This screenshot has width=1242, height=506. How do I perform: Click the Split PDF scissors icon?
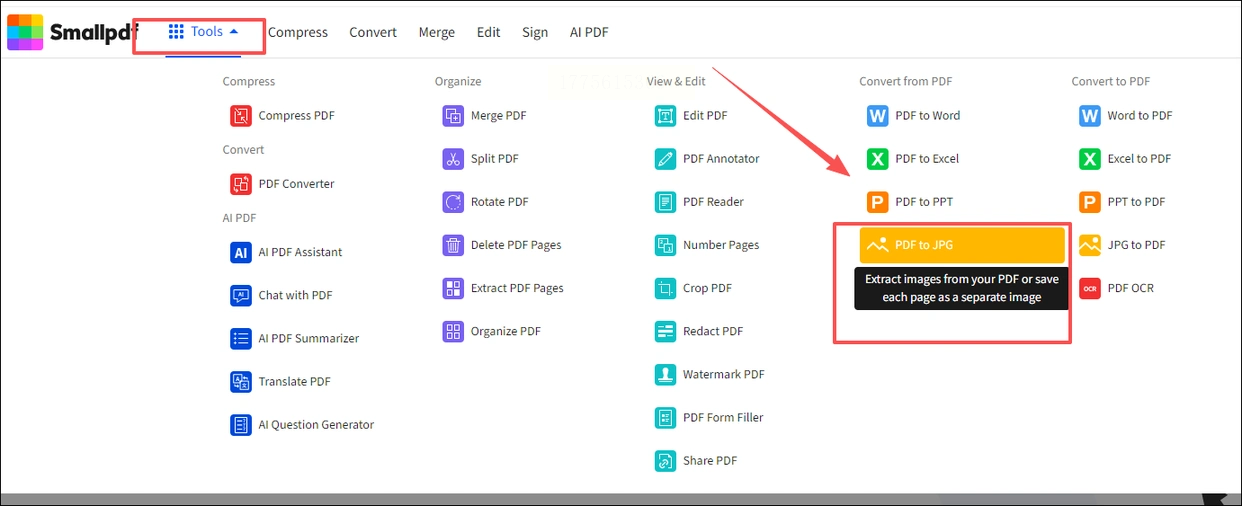coord(453,159)
